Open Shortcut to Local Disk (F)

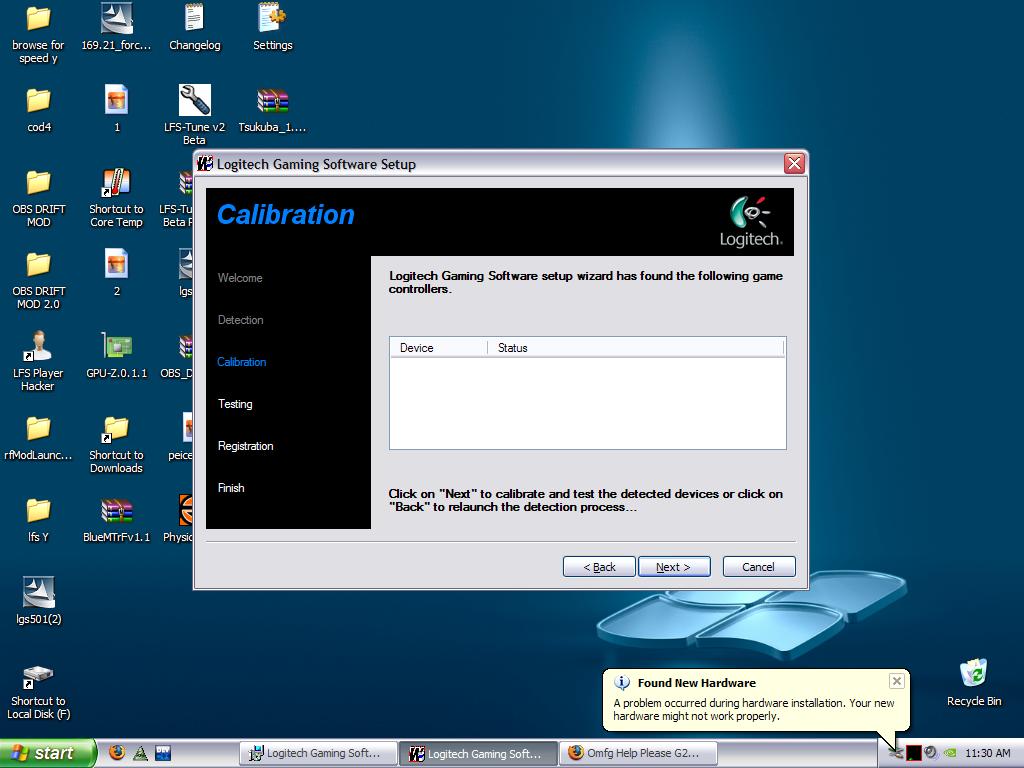39,692
